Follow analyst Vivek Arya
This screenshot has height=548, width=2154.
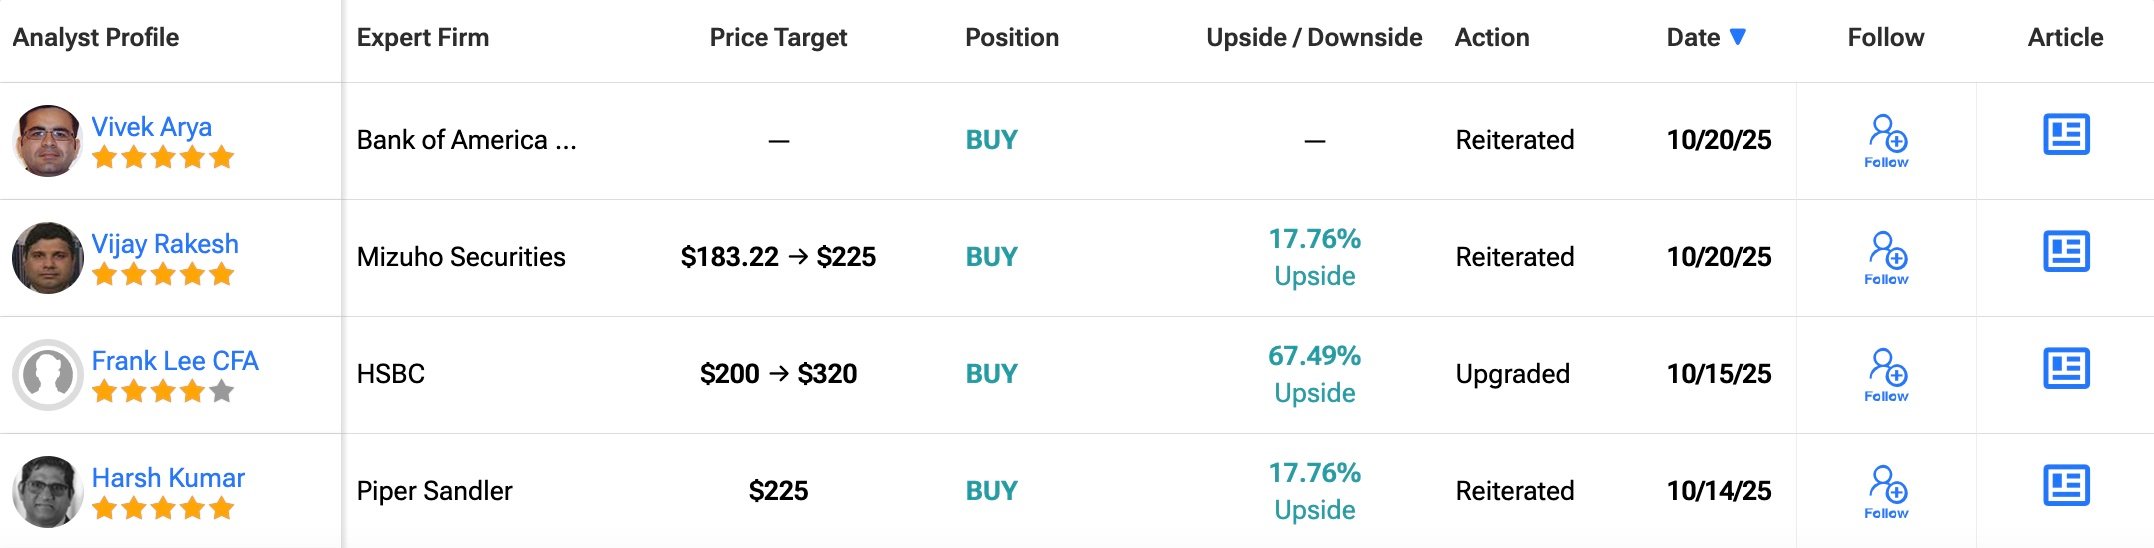1886,140
